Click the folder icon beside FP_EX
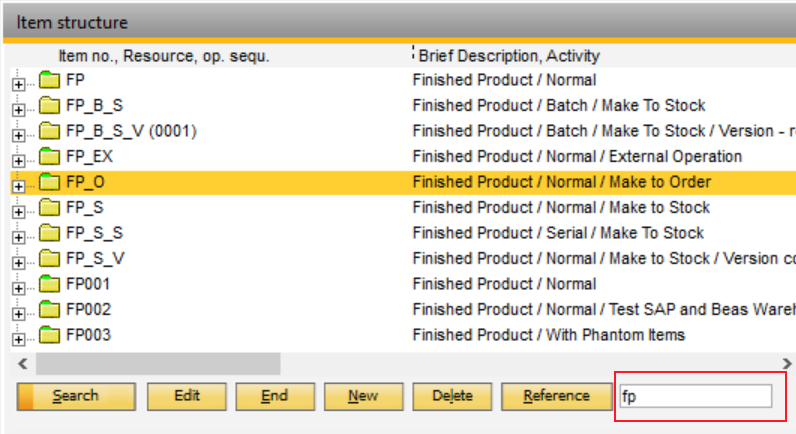 click(50, 157)
